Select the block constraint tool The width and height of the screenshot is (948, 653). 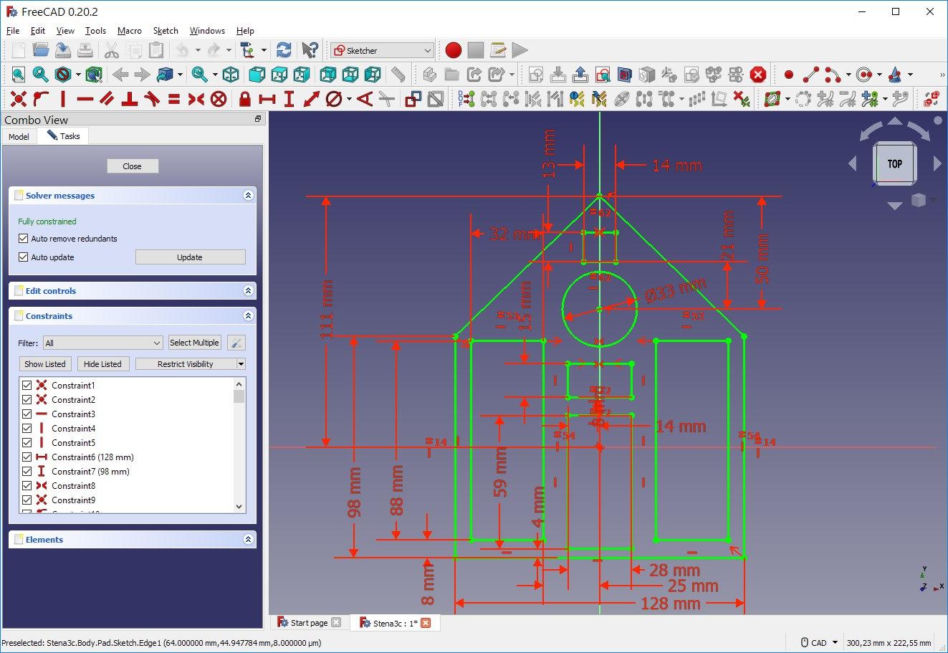pos(218,99)
